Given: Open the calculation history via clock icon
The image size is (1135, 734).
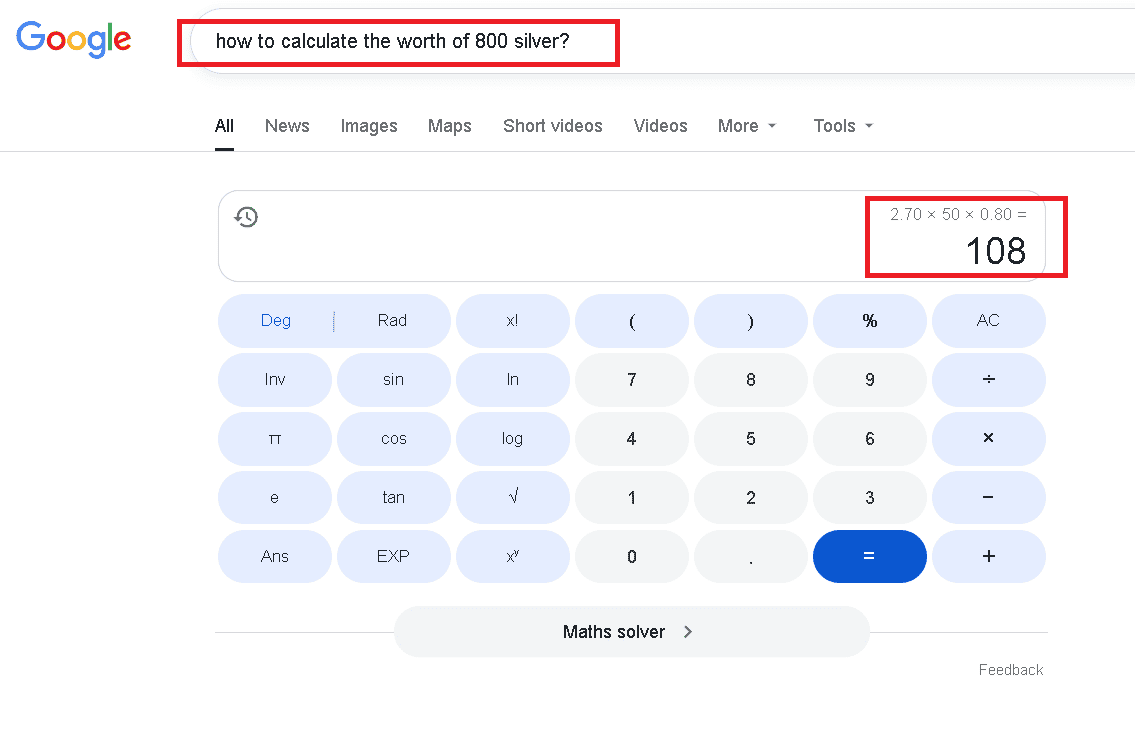Looking at the screenshot, I should [x=246, y=216].
